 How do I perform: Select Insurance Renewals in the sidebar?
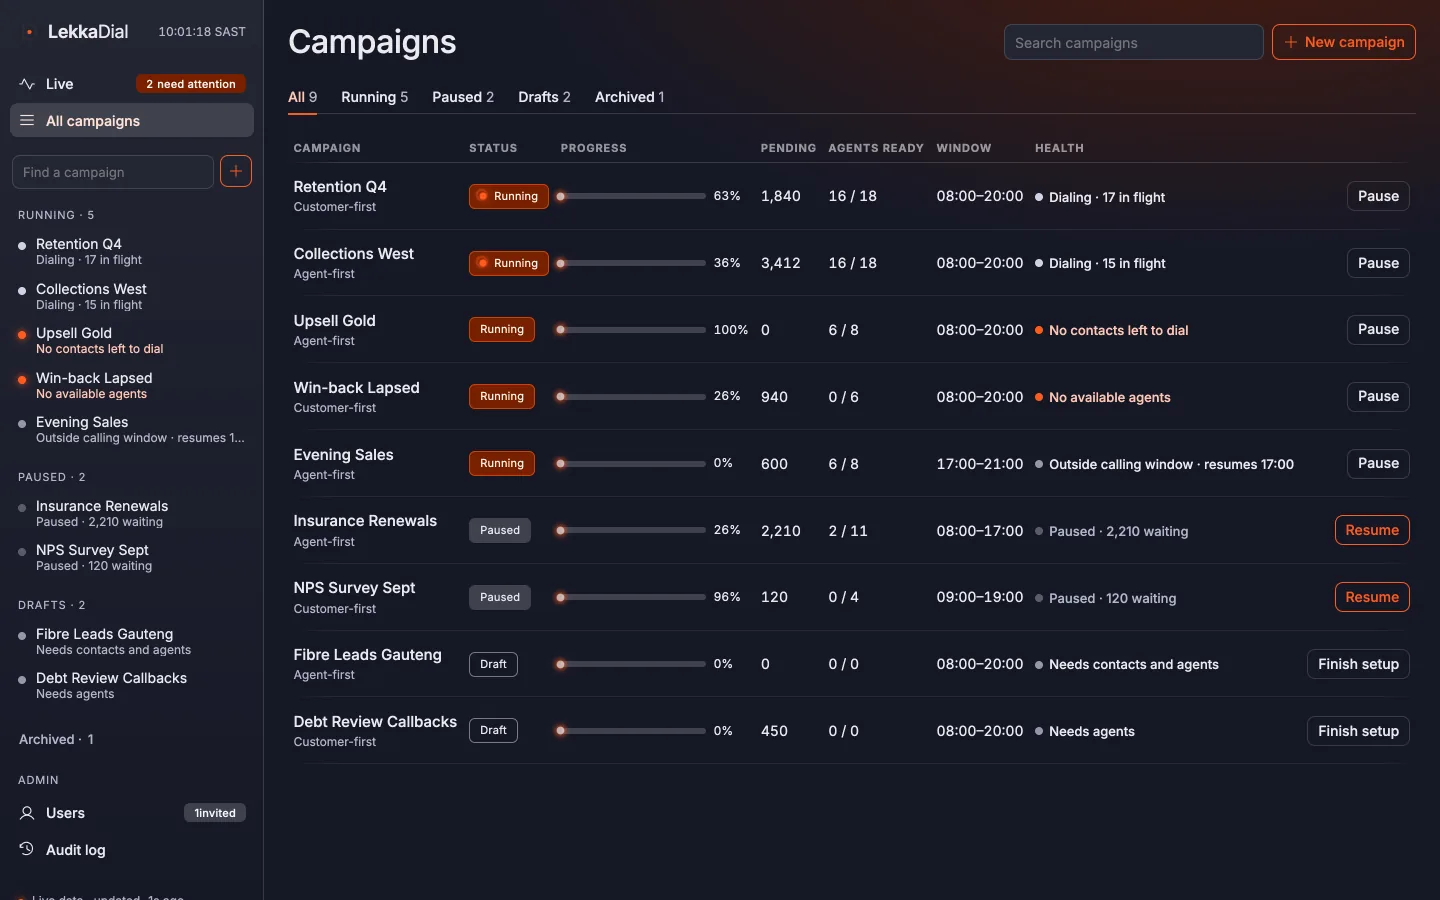tap(132, 513)
